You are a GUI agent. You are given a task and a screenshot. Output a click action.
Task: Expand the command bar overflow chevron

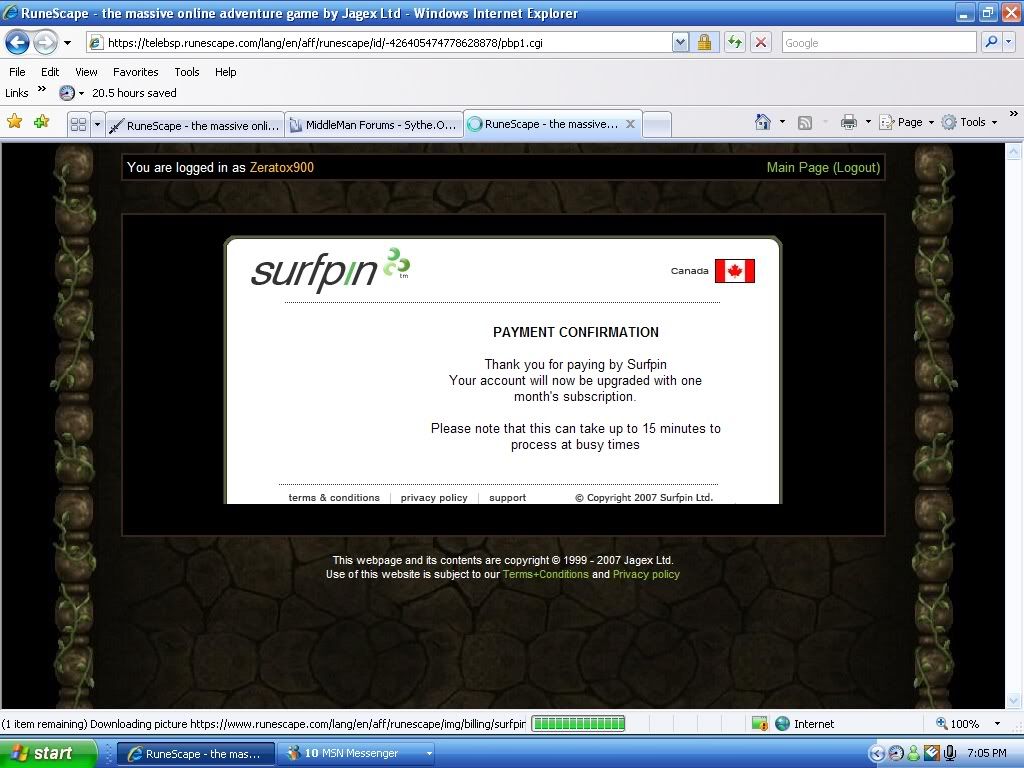point(1014,114)
